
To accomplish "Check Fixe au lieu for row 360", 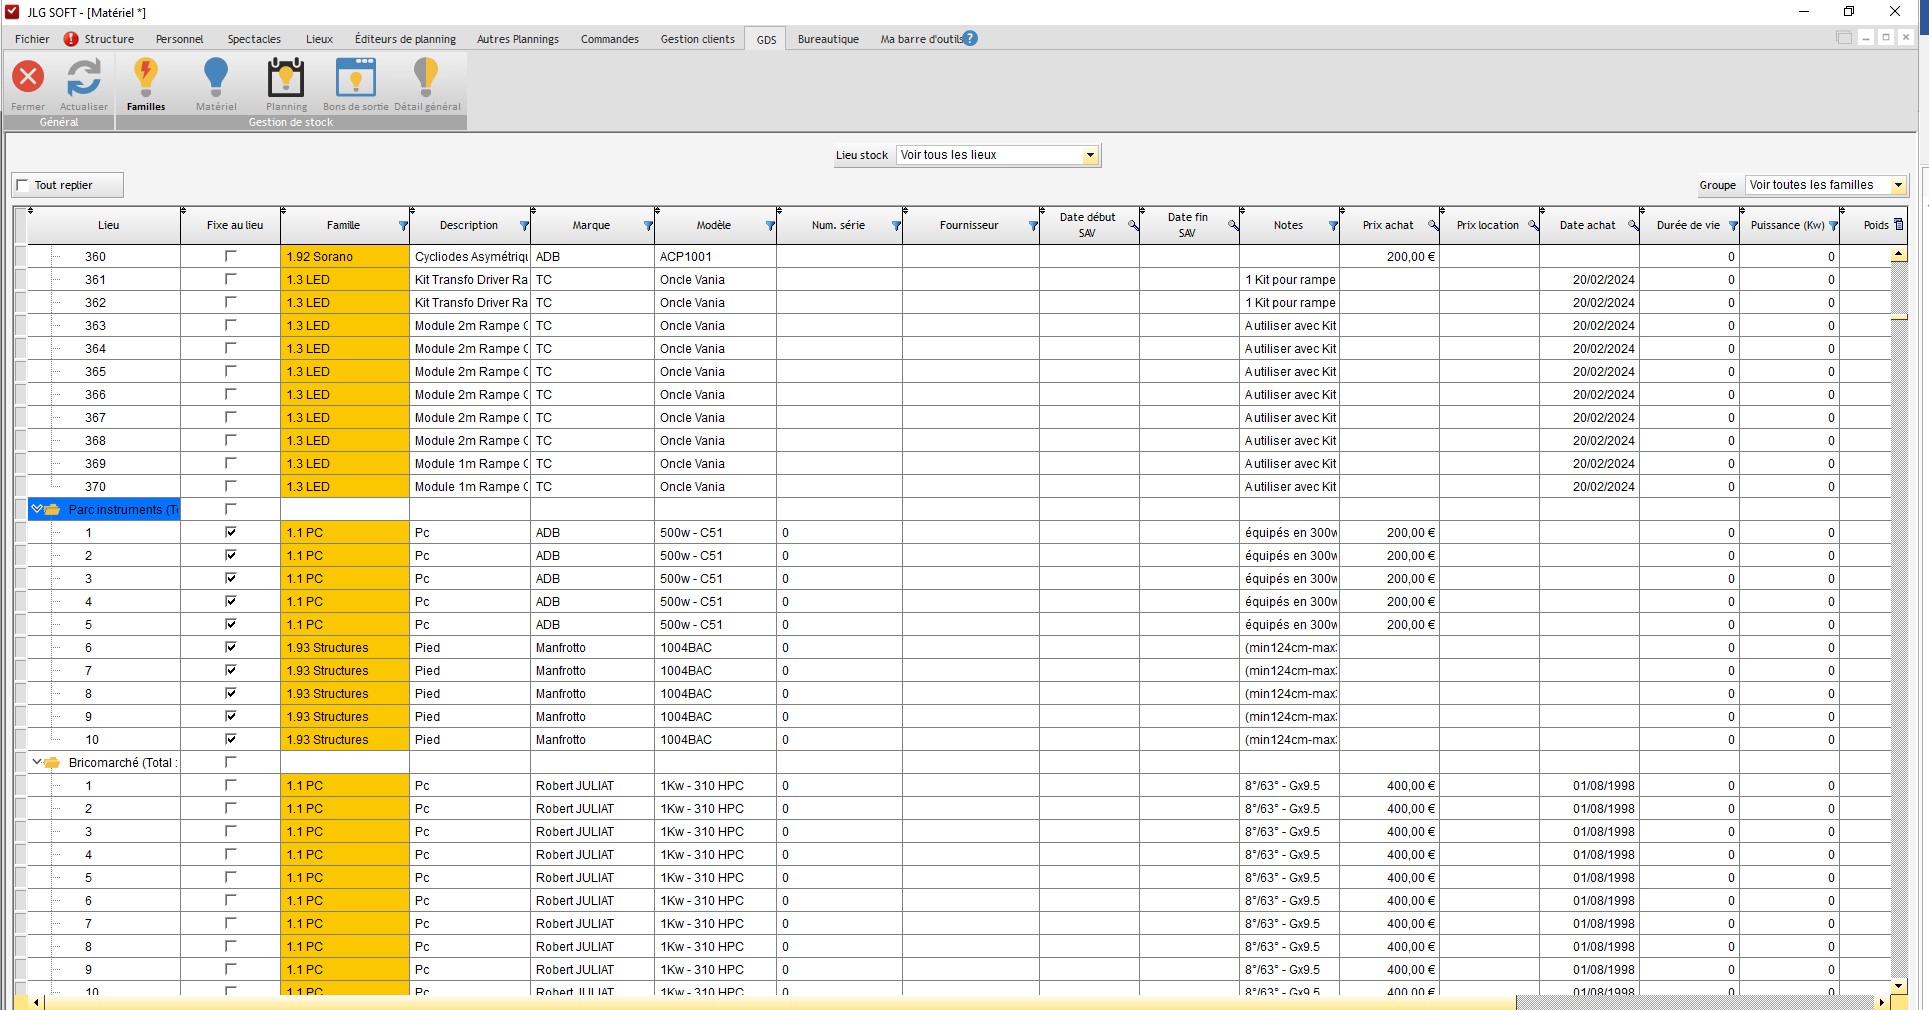I will [231, 256].
